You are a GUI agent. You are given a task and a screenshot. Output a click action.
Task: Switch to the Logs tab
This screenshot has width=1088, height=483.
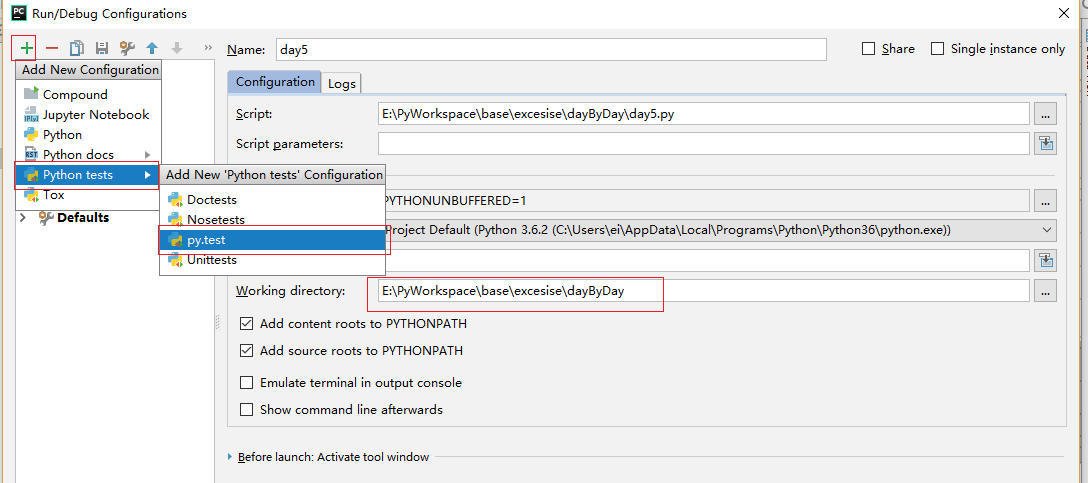pos(341,83)
